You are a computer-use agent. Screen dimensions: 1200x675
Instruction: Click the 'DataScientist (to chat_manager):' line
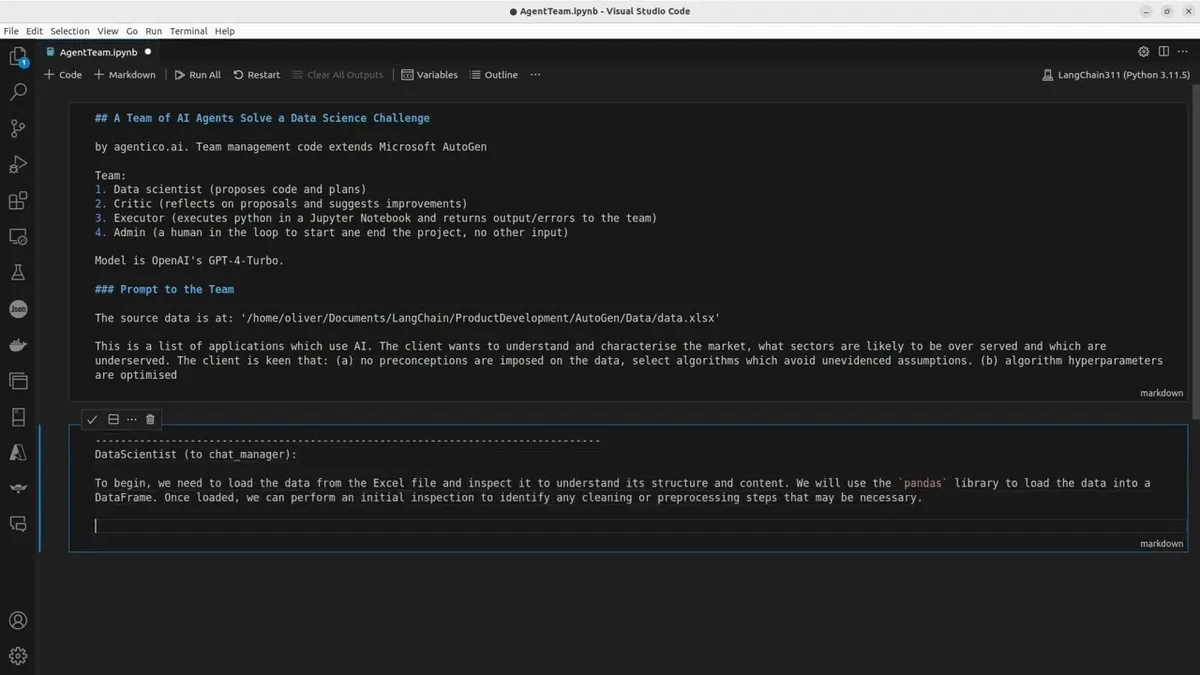pos(196,454)
